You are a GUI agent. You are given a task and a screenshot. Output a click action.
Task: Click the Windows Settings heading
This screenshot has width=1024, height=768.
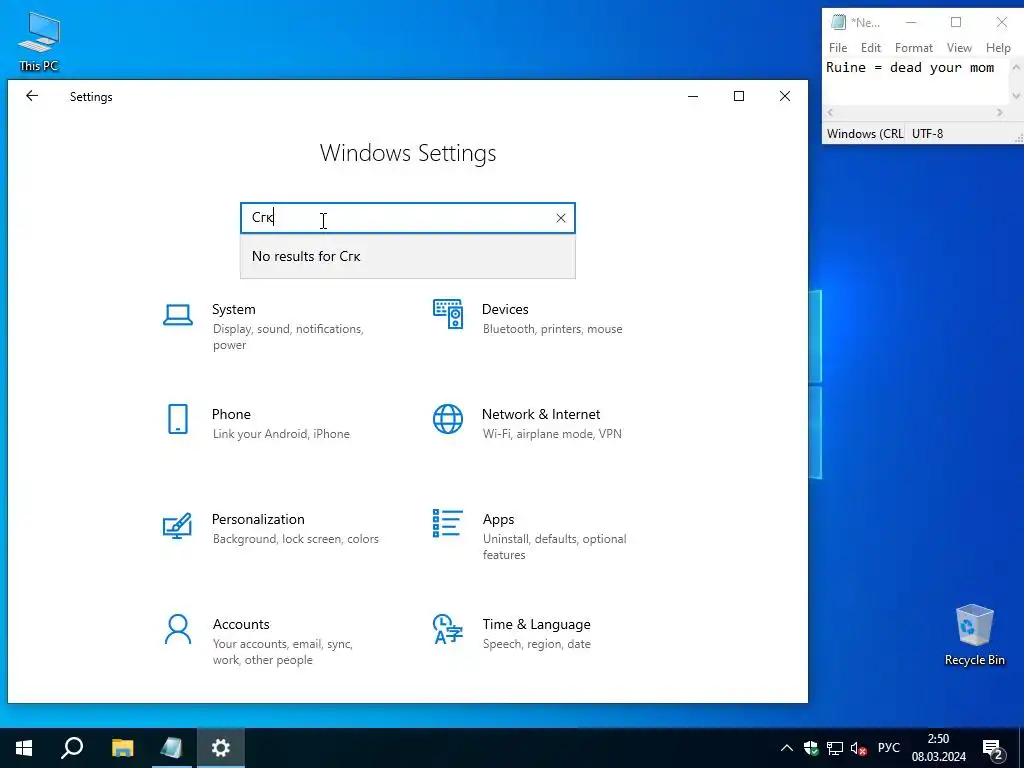click(408, 153)
